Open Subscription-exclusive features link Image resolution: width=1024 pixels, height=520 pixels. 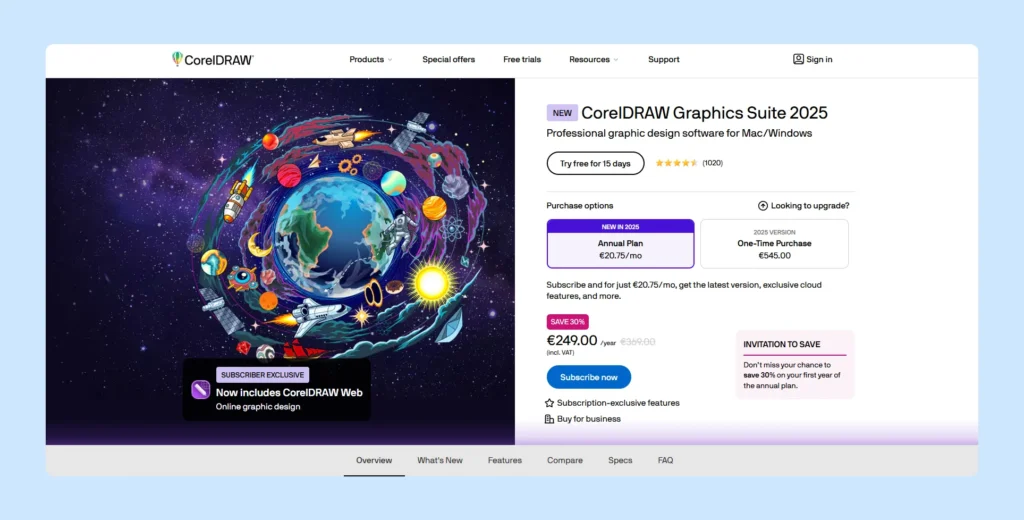[x=618, y=403]
